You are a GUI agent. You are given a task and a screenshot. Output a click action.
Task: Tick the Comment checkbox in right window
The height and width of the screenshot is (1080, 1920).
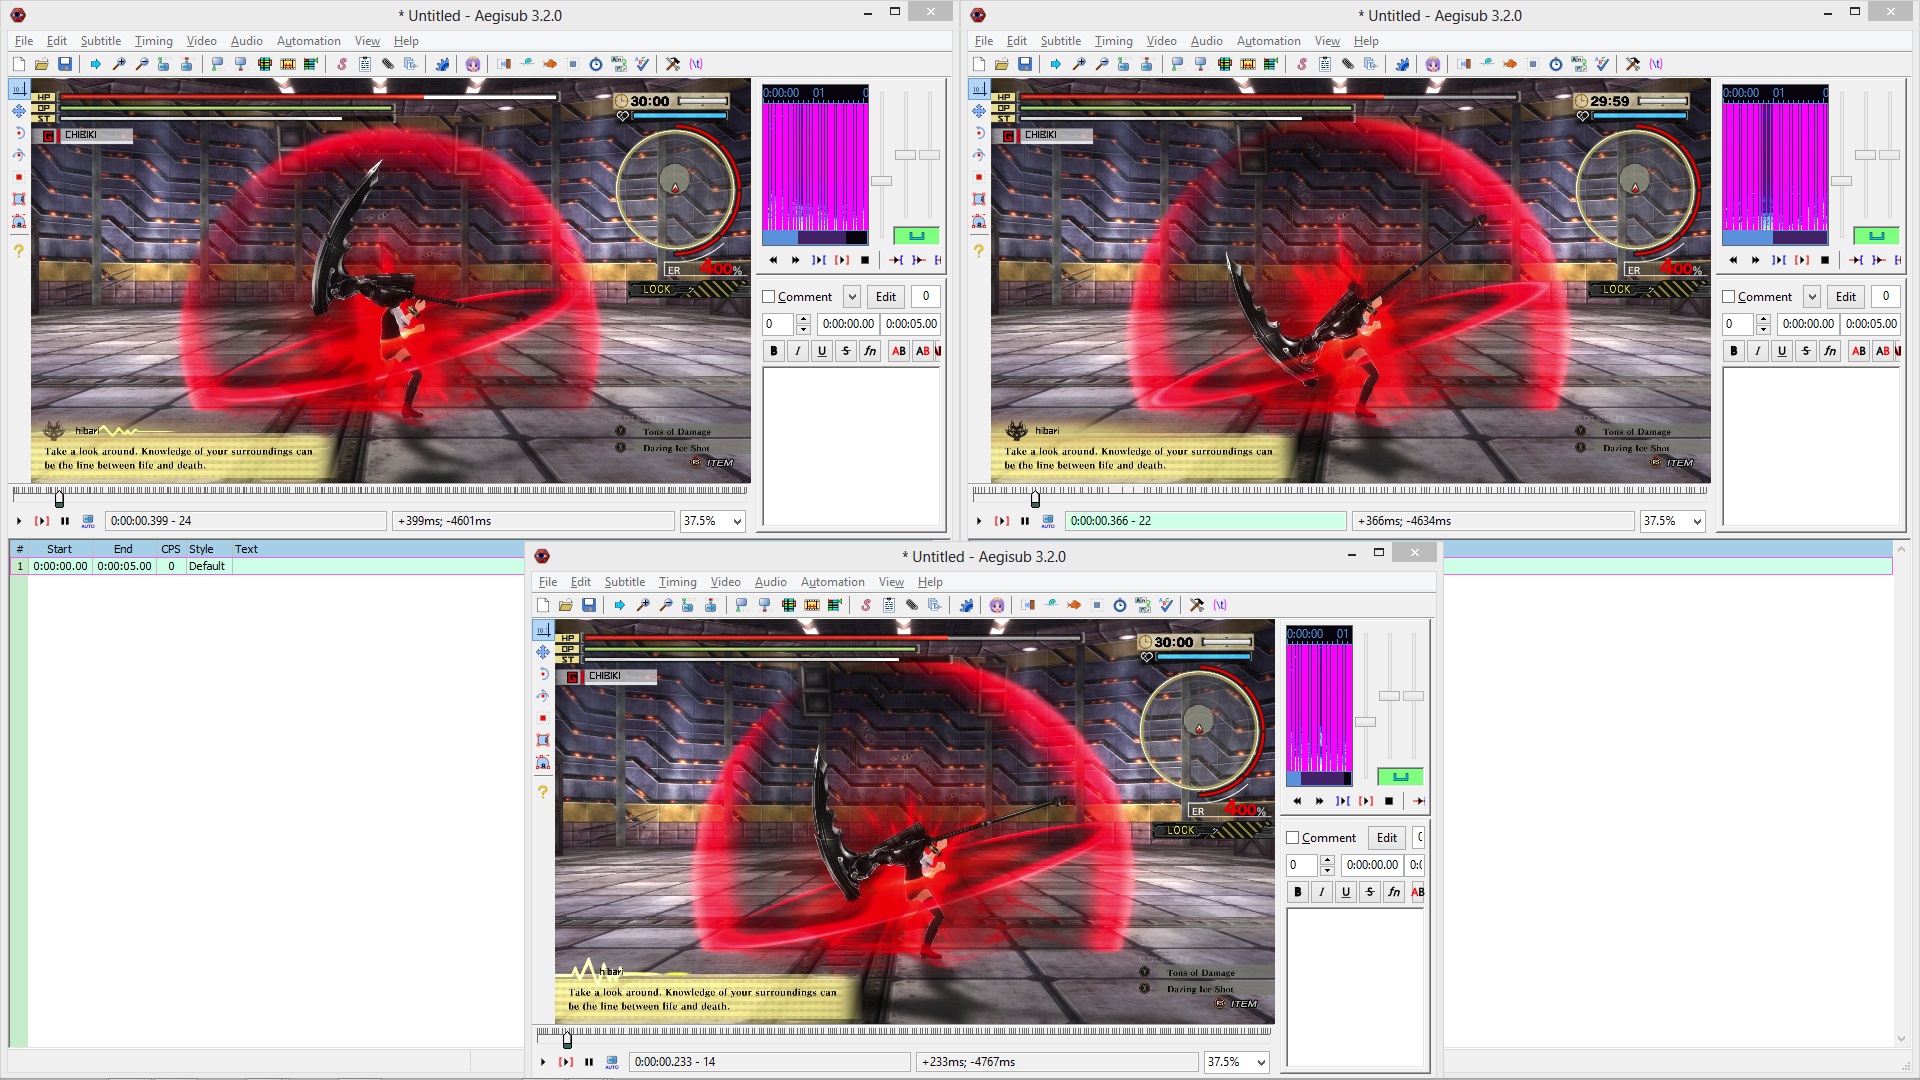tap(1729, 297)
